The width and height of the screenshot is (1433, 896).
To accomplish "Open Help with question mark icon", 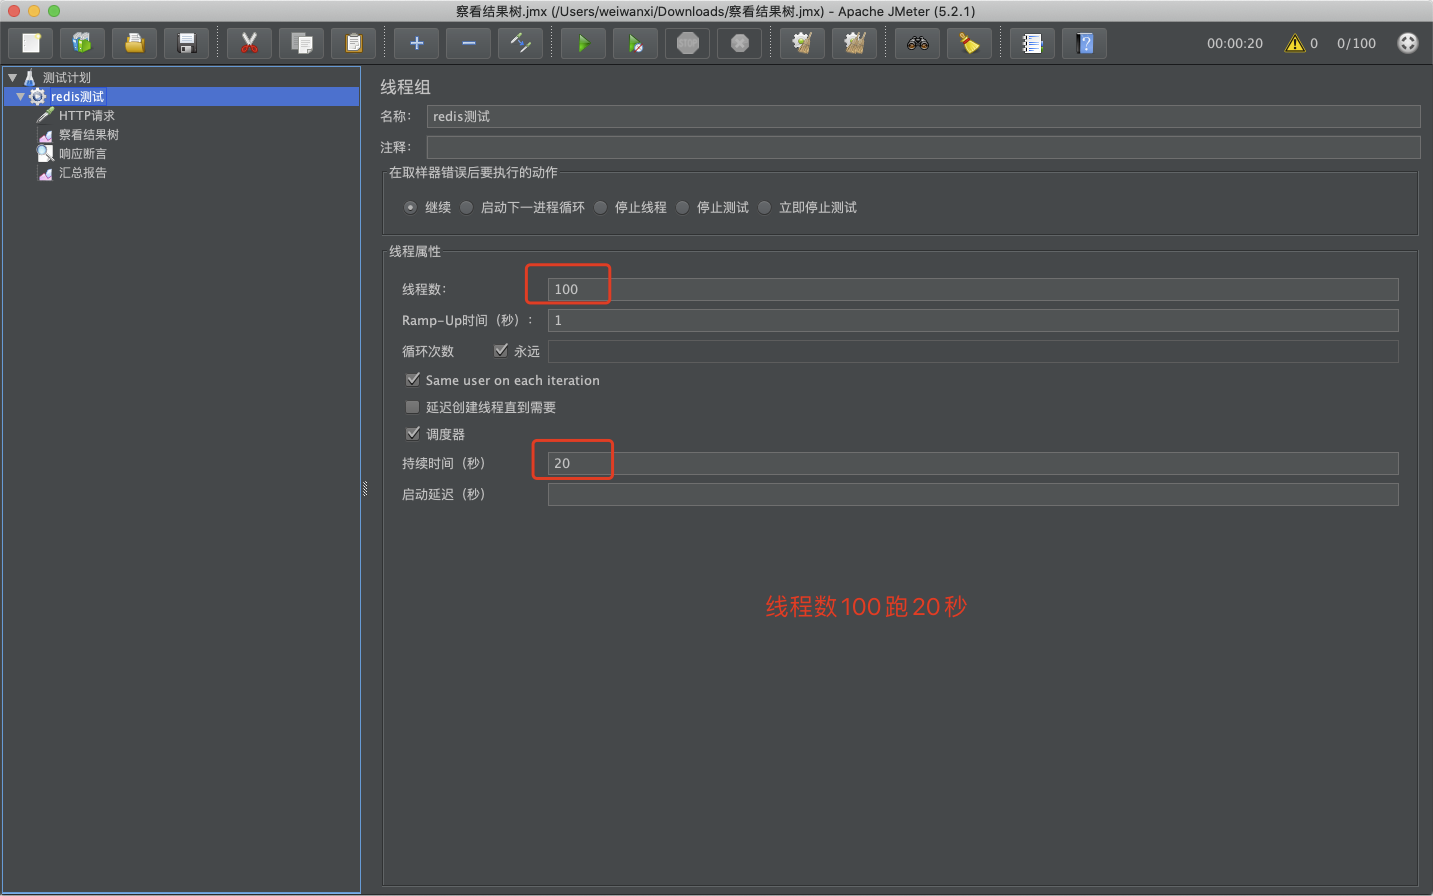I will tap(1084, 43).
